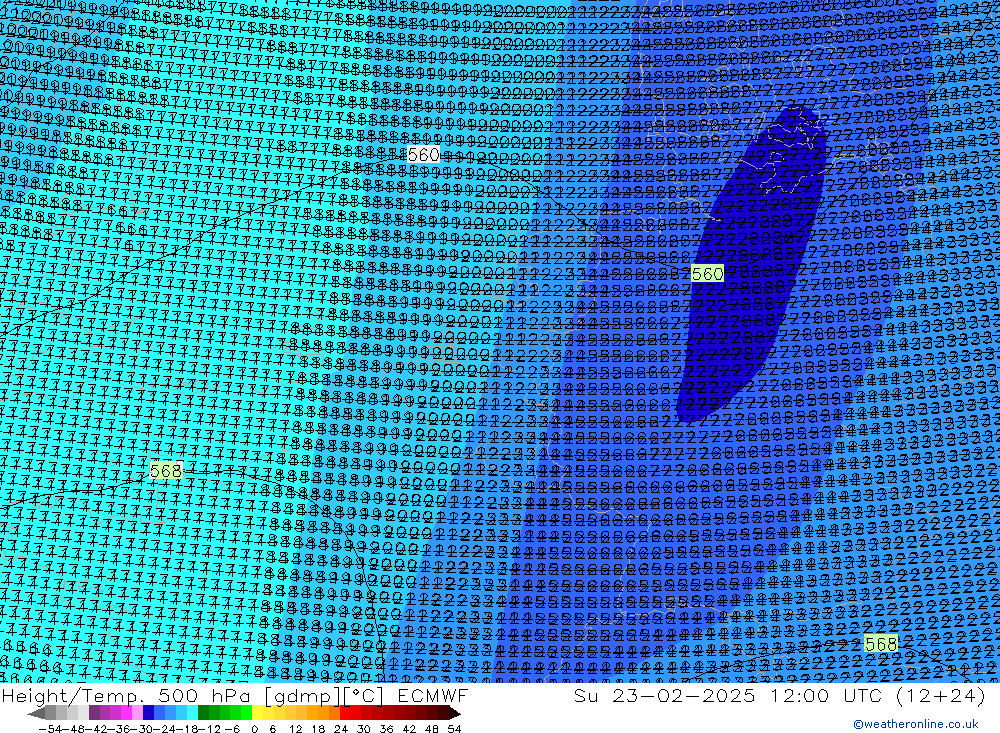
Task: Click the yellow legend swatch at 0
Action: pos(258,712)
